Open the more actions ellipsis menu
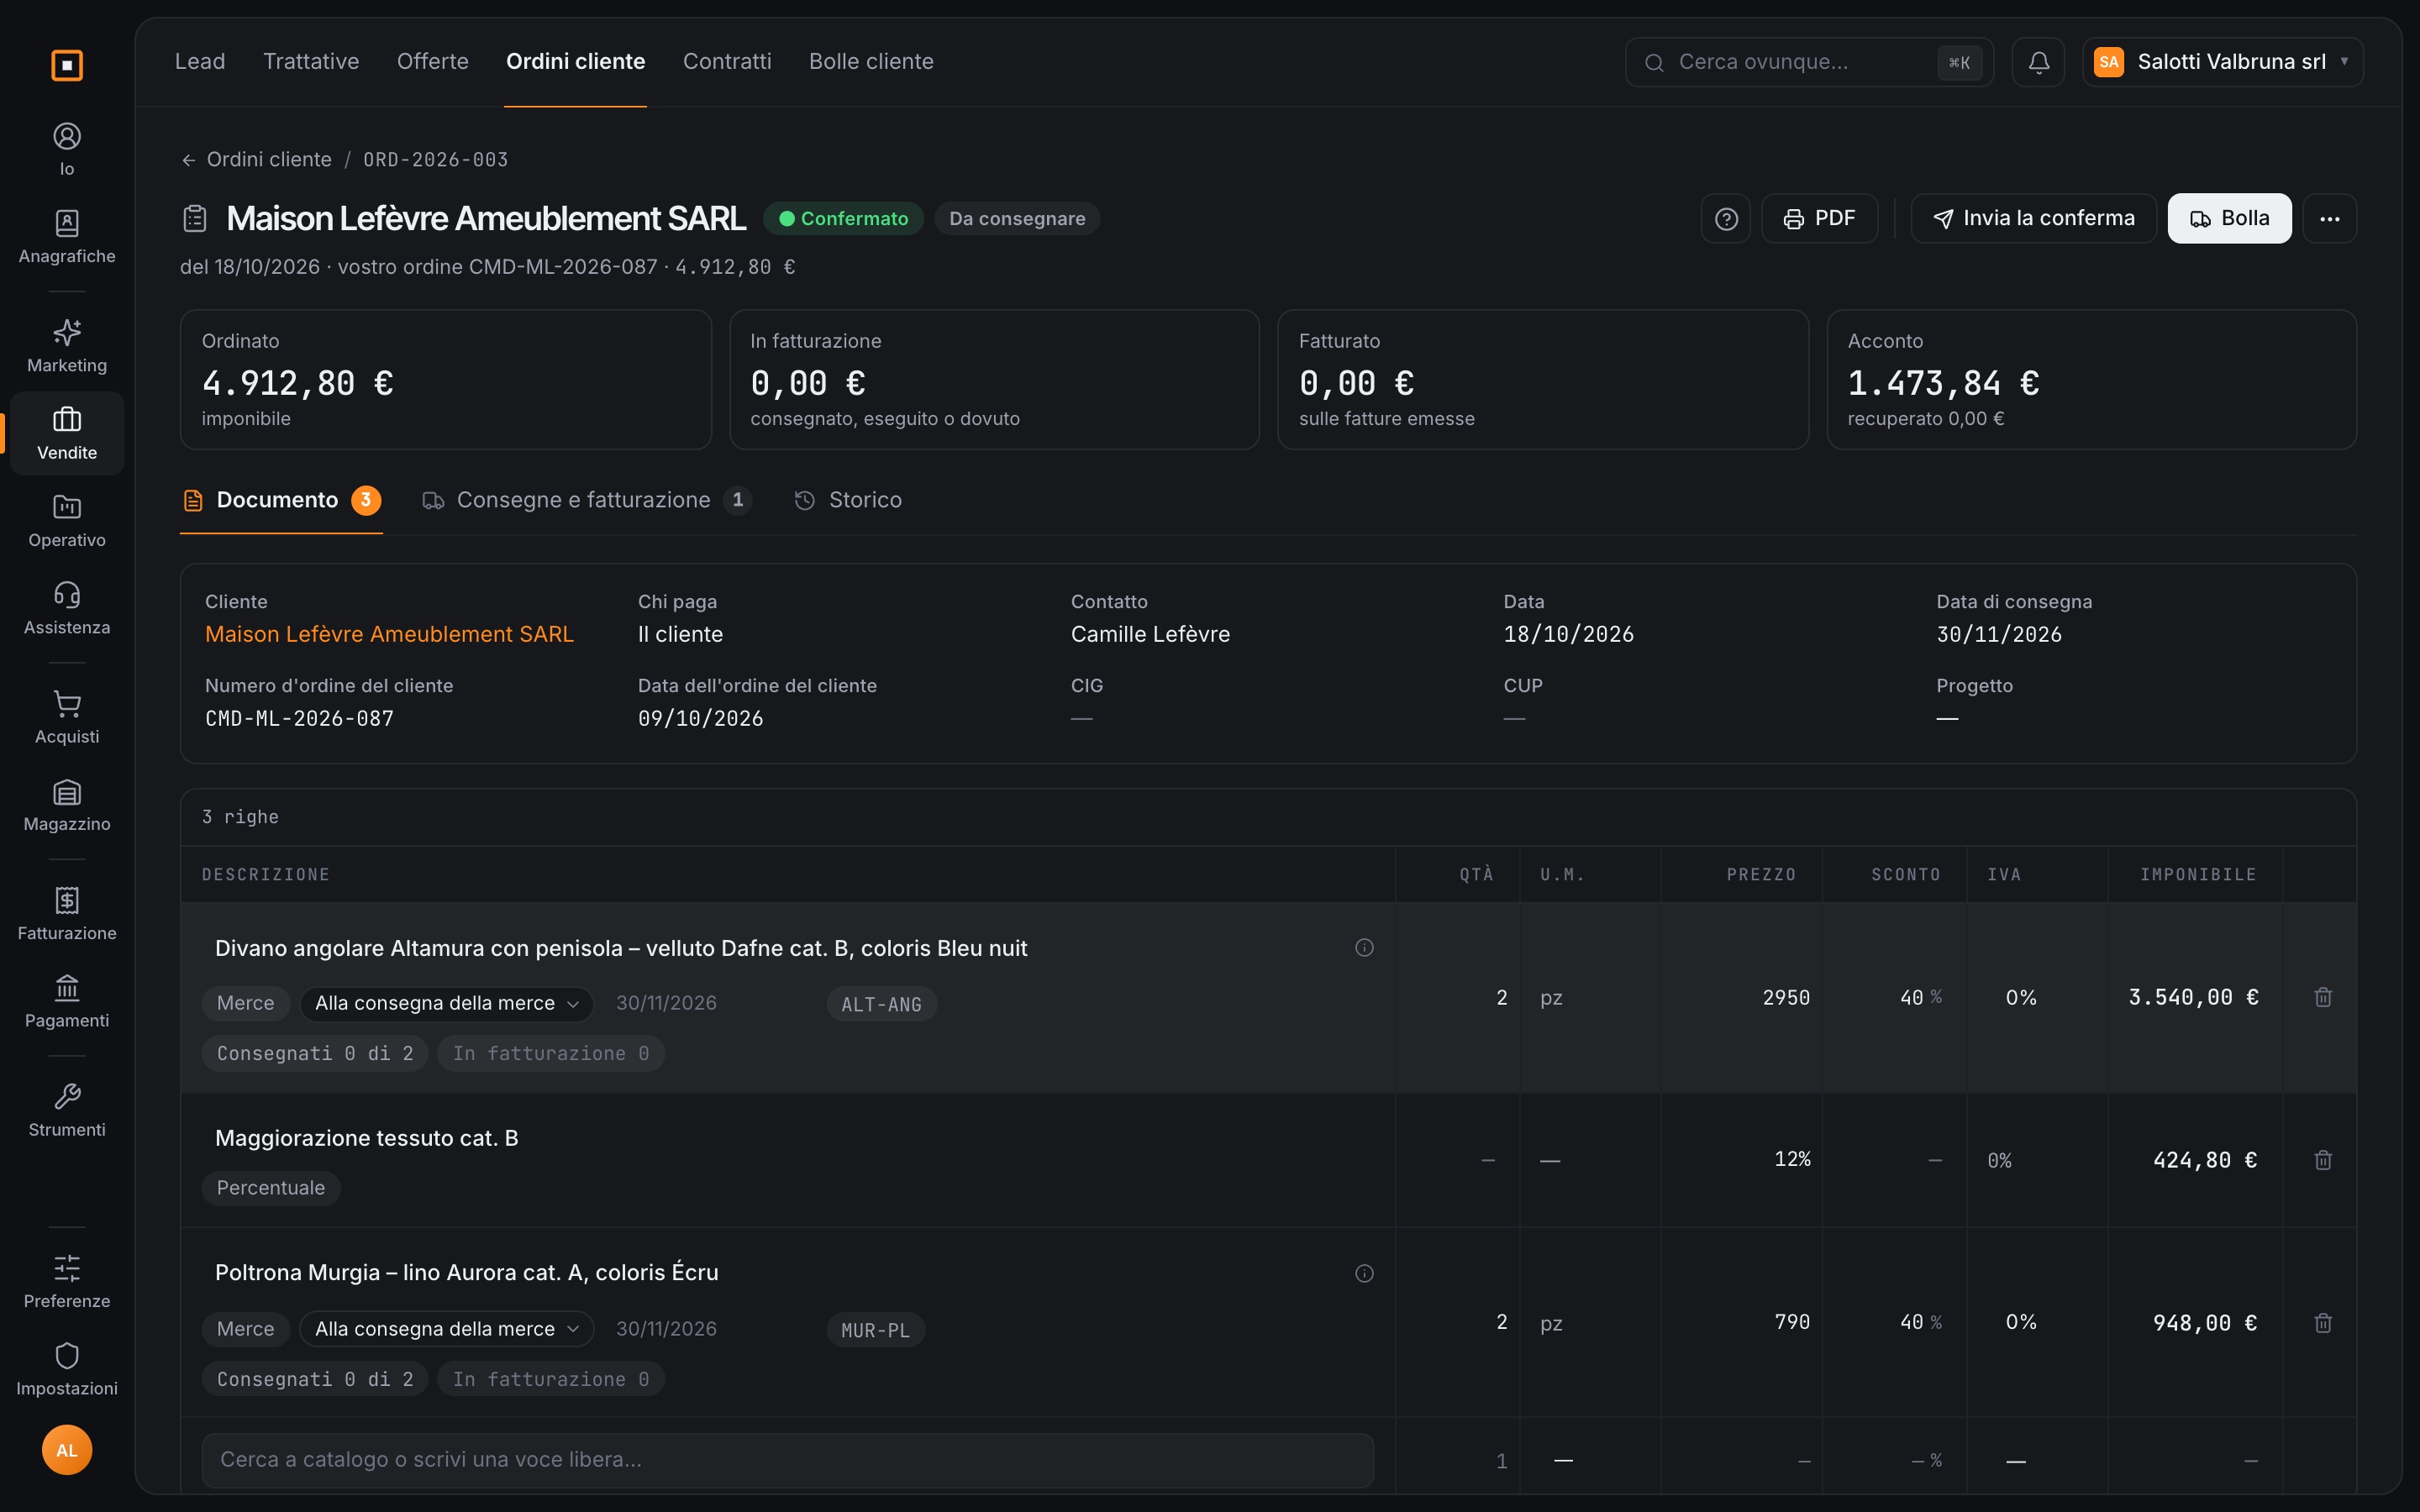This screenshot has height=1512, width=2420. tap(2330, 218)
